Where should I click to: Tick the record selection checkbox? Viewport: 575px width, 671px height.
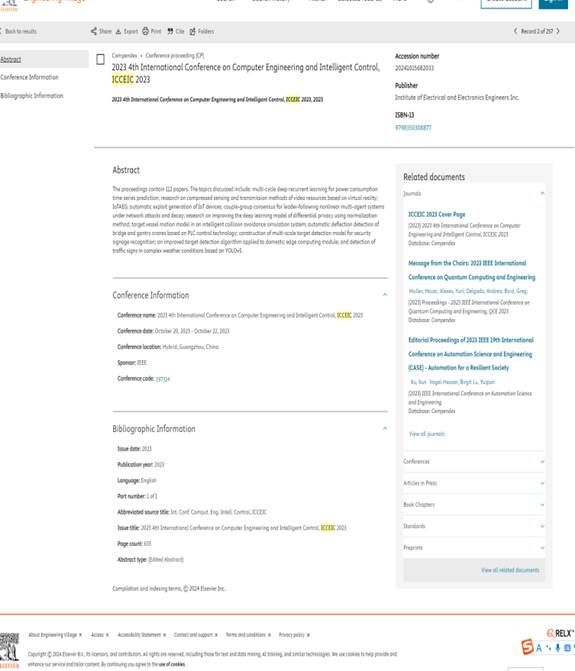click(100, 59)
